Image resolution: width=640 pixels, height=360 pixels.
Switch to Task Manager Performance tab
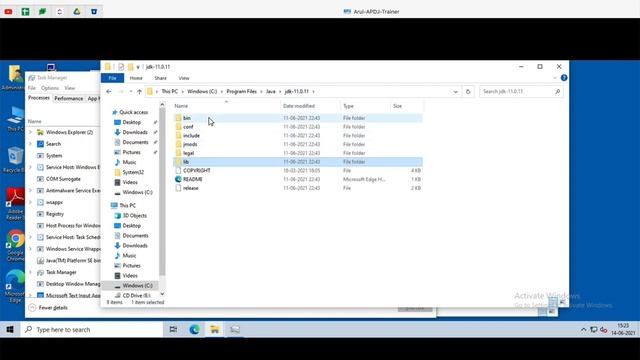(68, 98)
